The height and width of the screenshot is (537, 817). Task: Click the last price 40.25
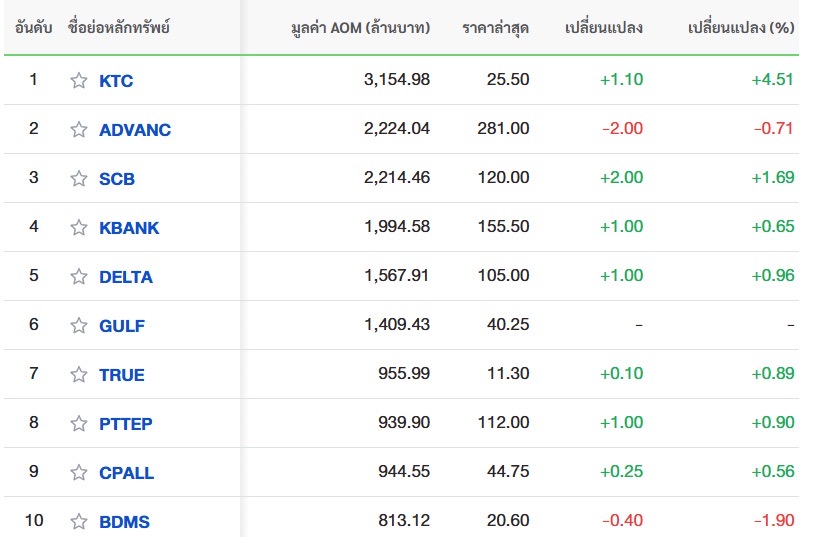click(508, 324)
